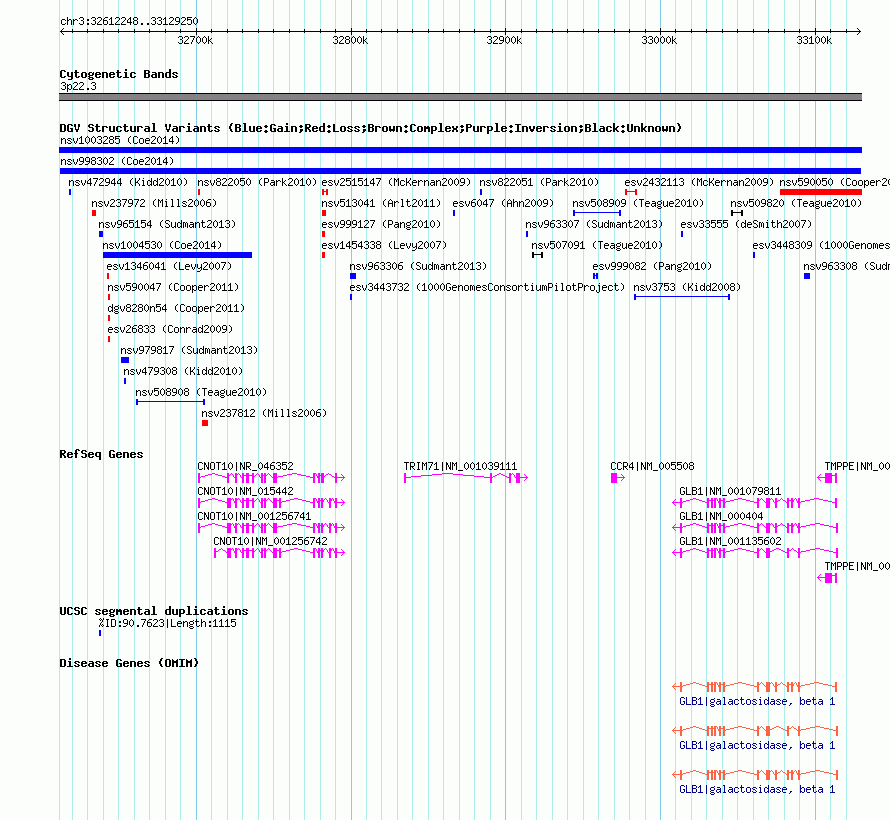Open esv3443732 1000GenomesConsortiumPilotProject variant

[x=487, y=287]
